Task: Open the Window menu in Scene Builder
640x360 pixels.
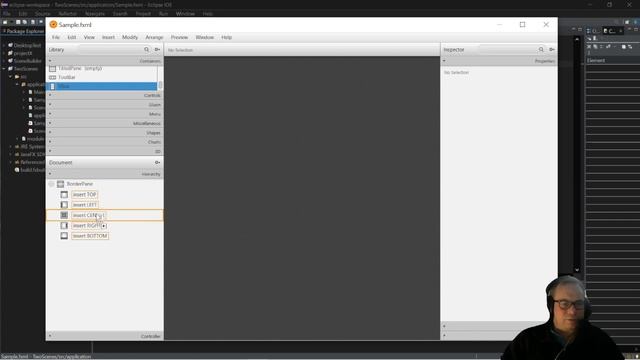Action: [204, 37]
